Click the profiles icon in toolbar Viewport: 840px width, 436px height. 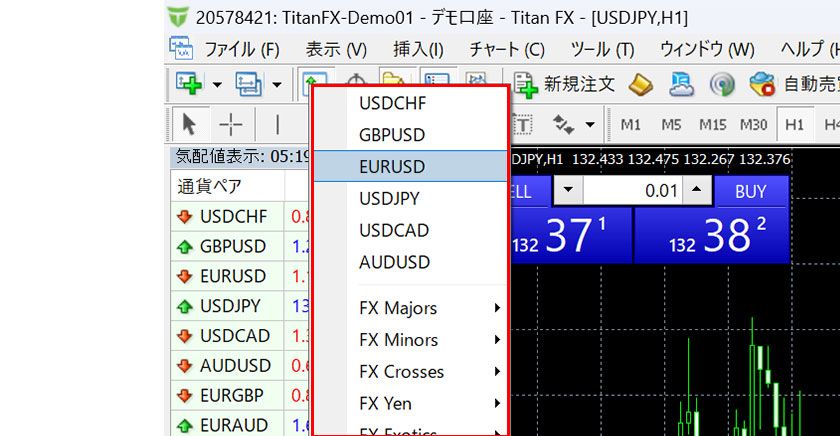pos(249,84)
